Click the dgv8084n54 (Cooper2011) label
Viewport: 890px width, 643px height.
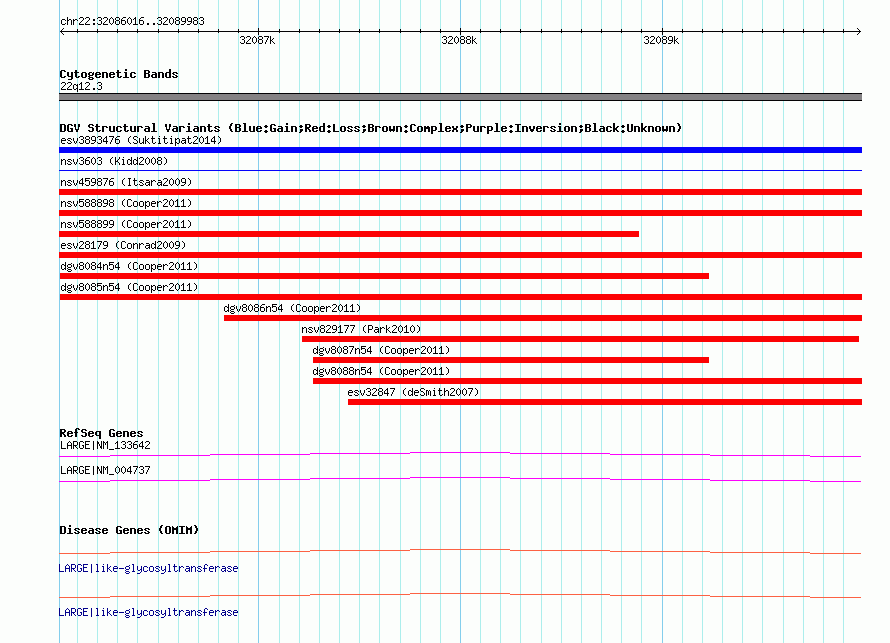tap(129, 266)
